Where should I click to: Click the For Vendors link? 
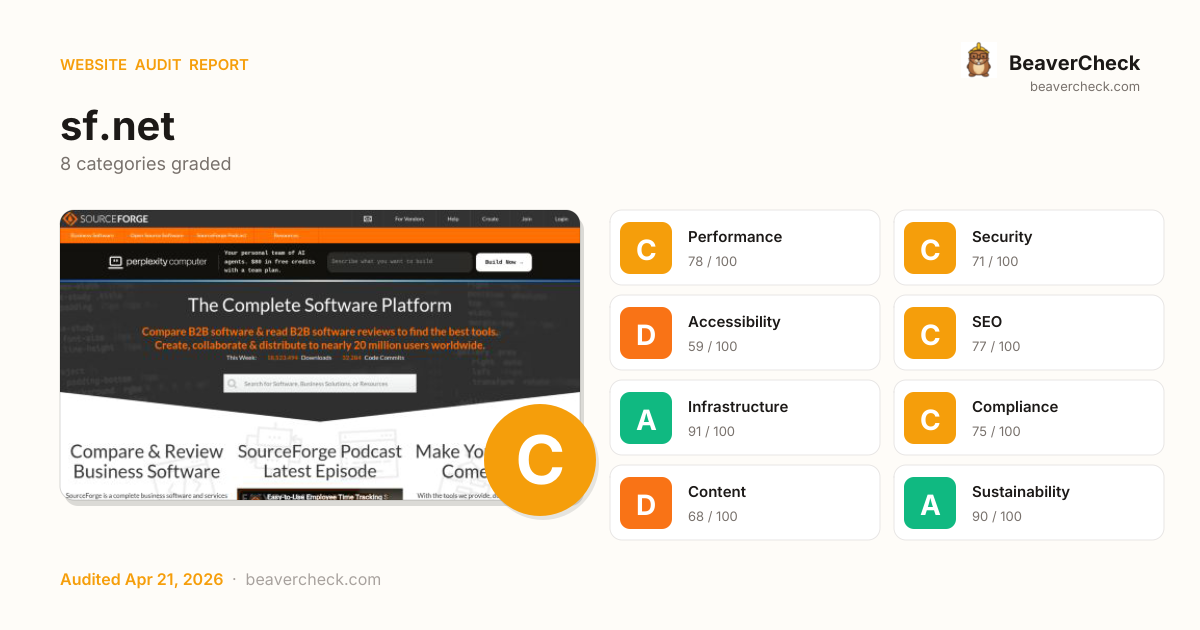(409, 219)
